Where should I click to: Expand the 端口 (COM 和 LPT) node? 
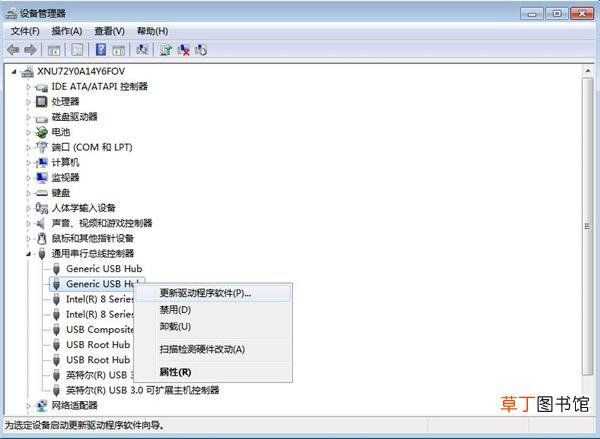pos(28,147)
